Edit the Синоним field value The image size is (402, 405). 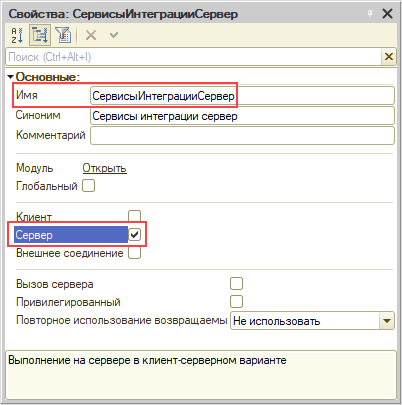click(x=242, y=116)
